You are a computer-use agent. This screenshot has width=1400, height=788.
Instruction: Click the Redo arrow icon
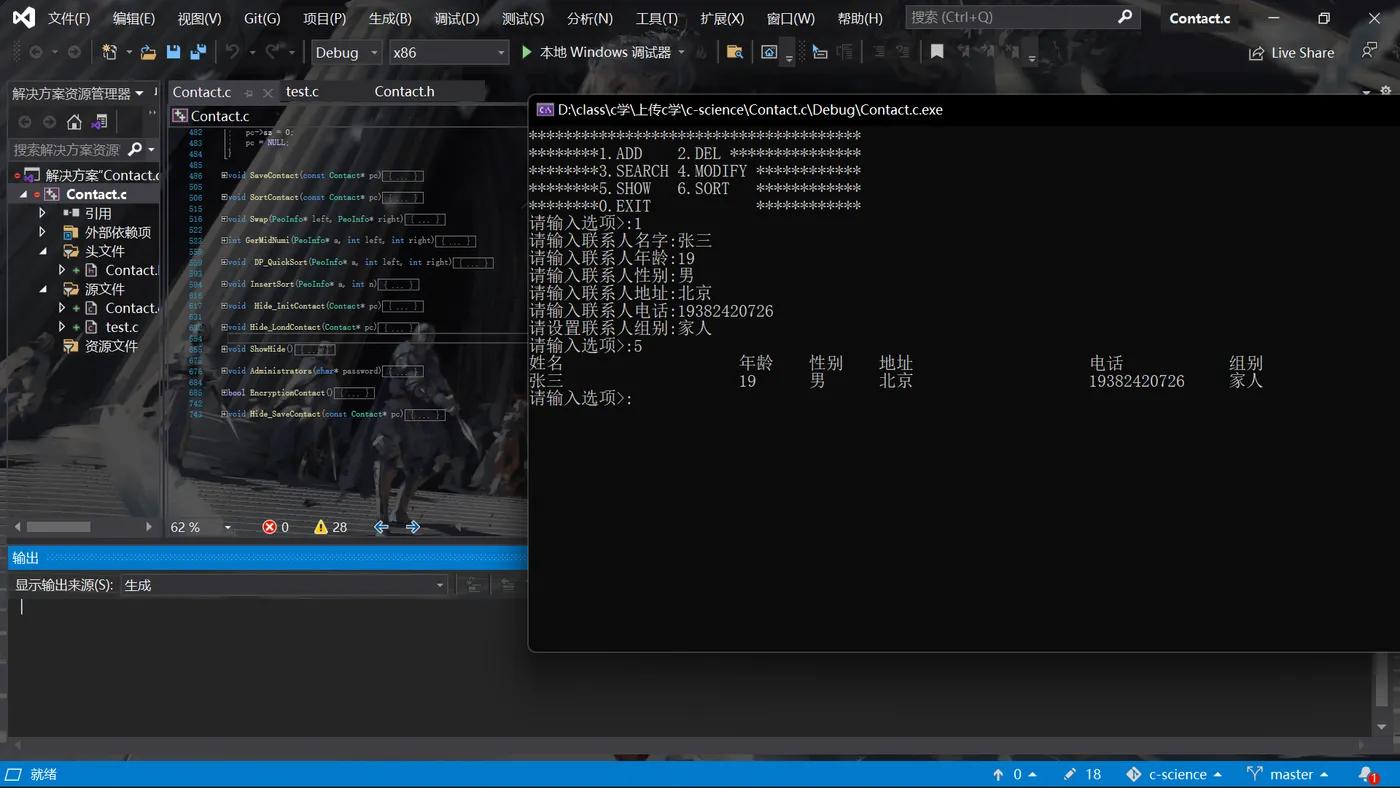273,52
